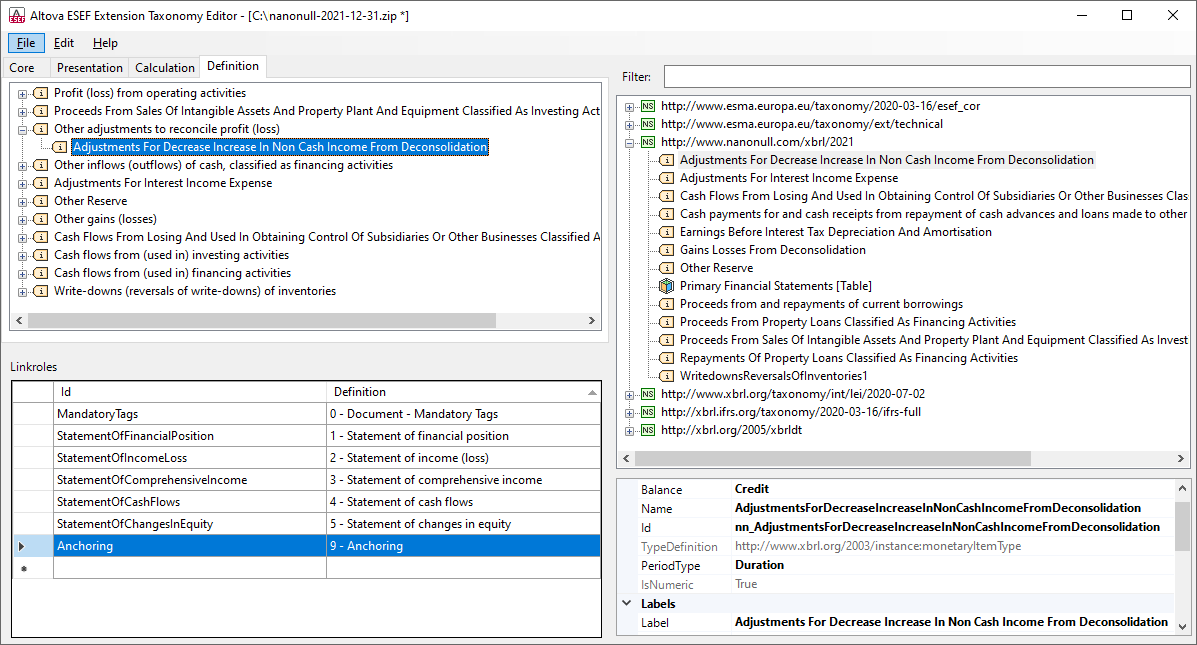
Task: Expand the xbrl.org/2005/xbrldt namespace node
Action: (629, 431)
